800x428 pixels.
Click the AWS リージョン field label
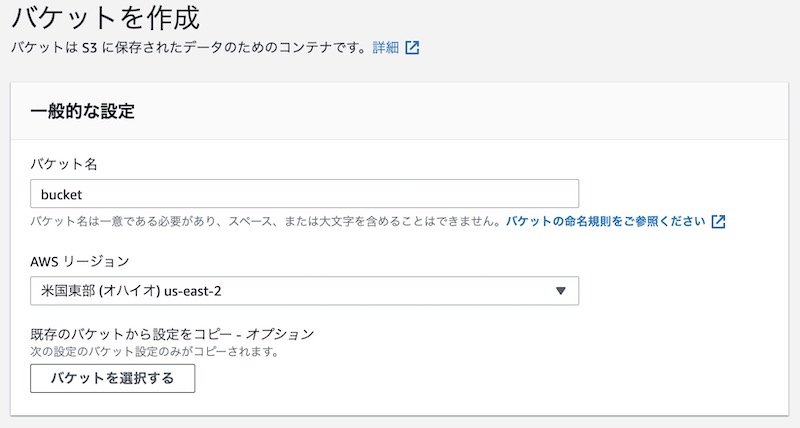click(80, 262)
